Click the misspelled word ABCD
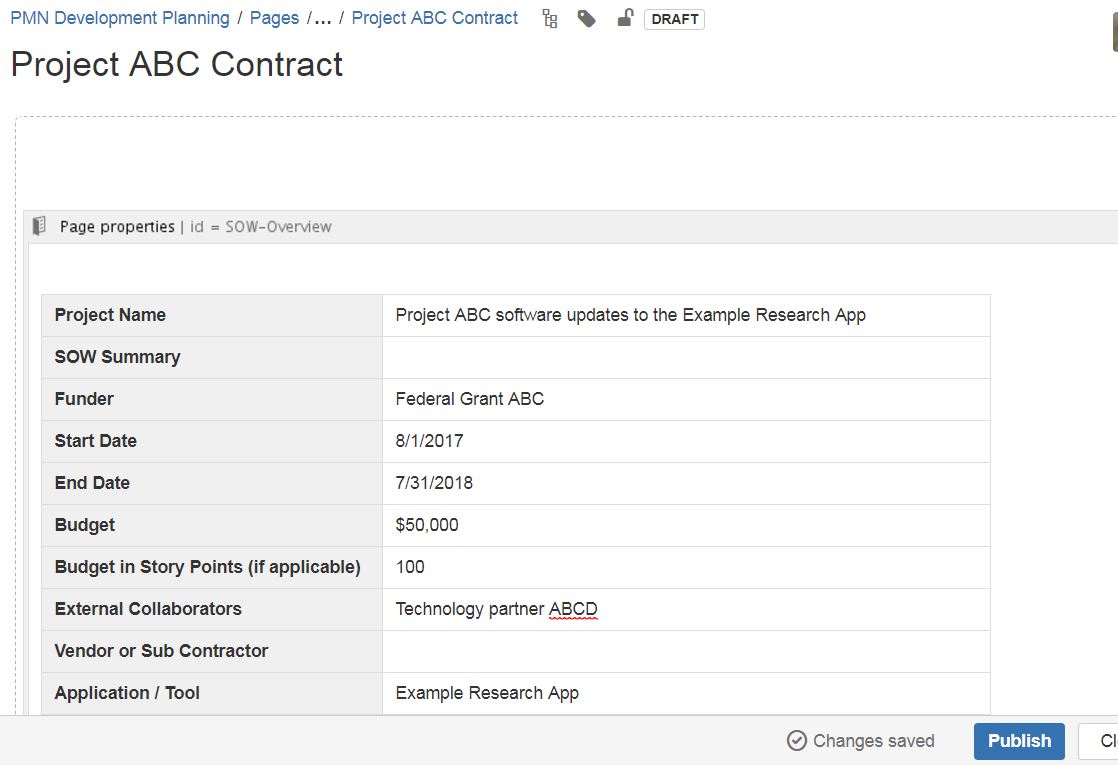The height and width of the screenshot is (765, 1118). (573, 609)
